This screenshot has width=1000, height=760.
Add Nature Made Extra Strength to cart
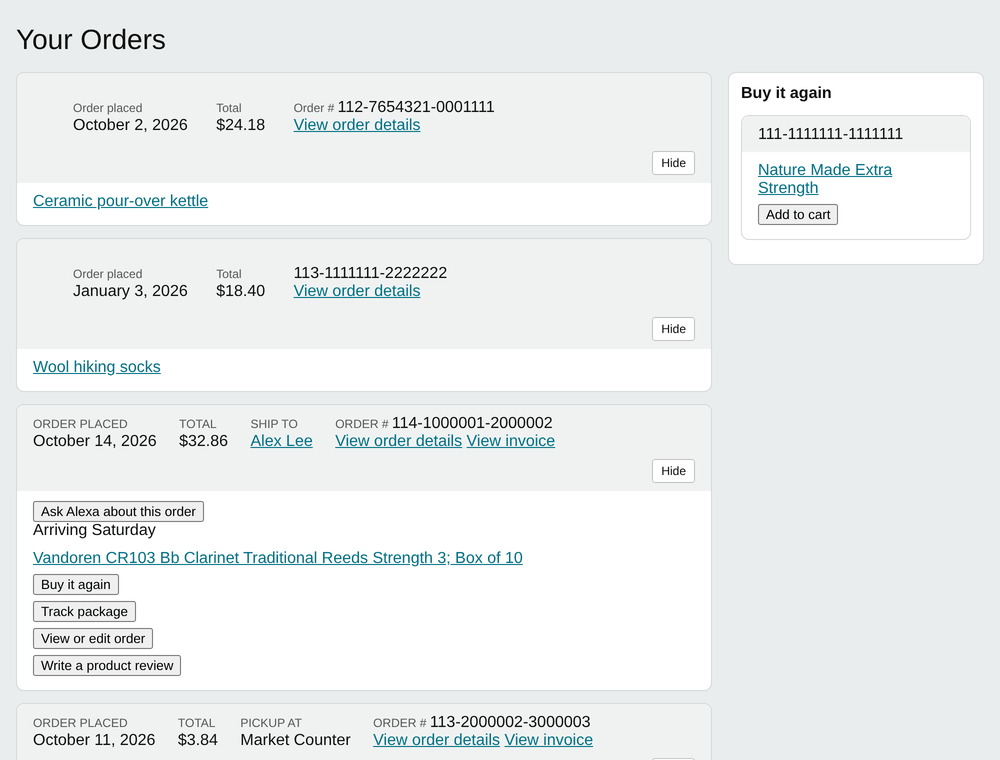coord(798,215)
